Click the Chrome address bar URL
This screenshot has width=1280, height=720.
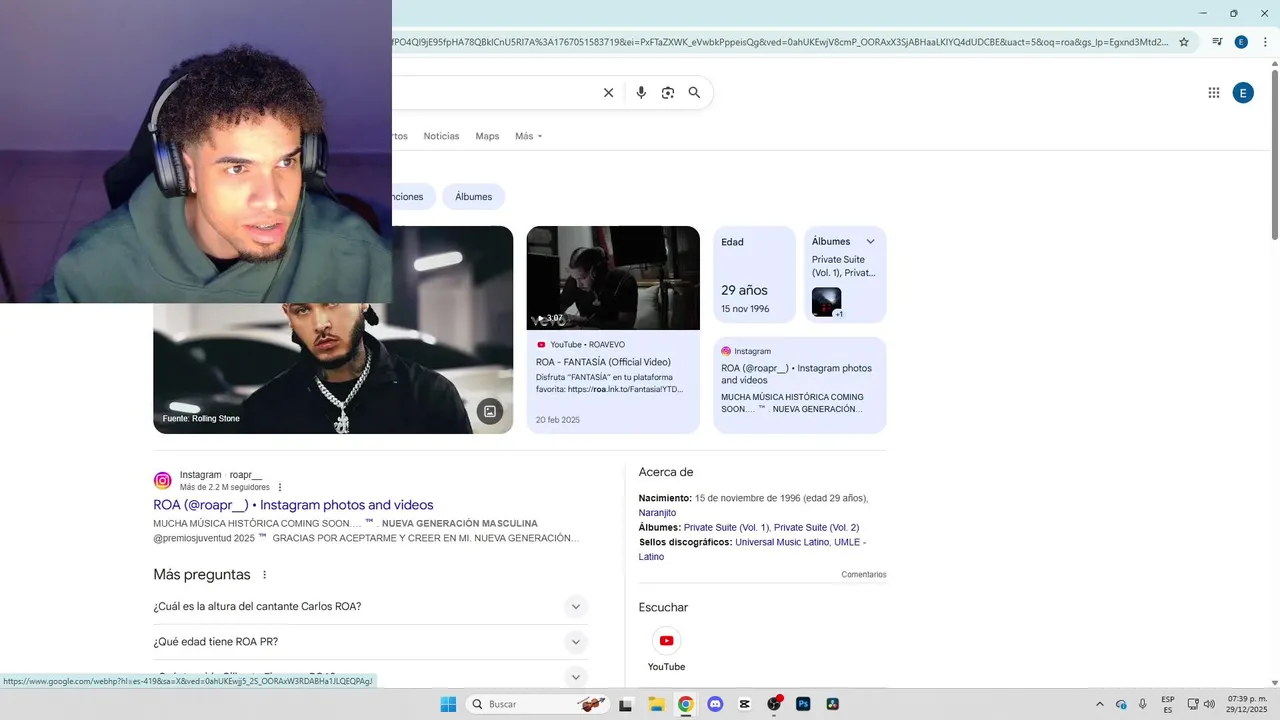point(782,42)
